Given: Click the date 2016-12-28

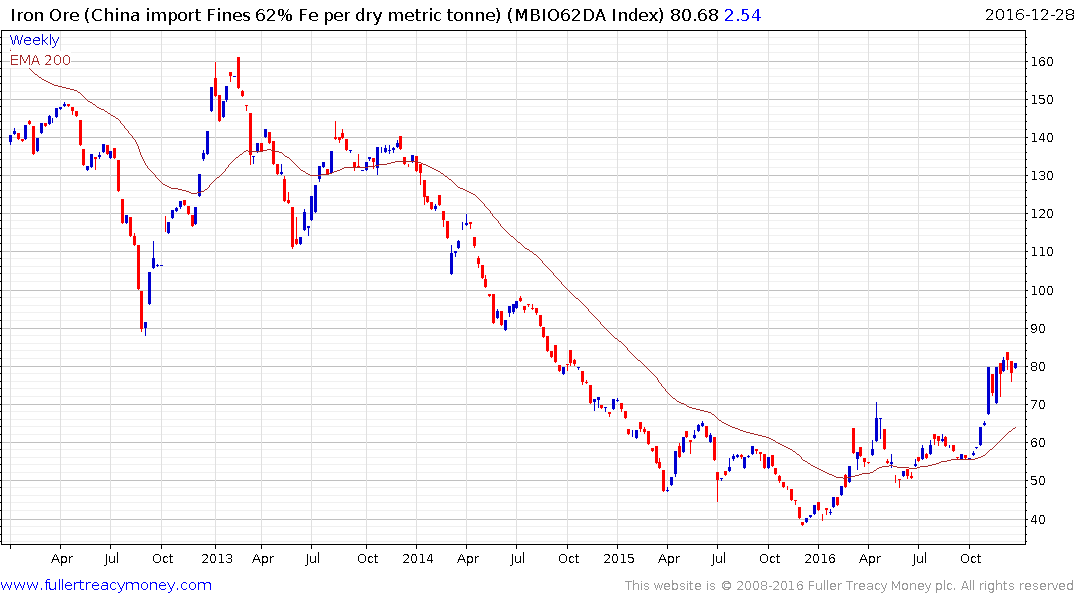Looking at the screenshot, I should click(1029, 15).
